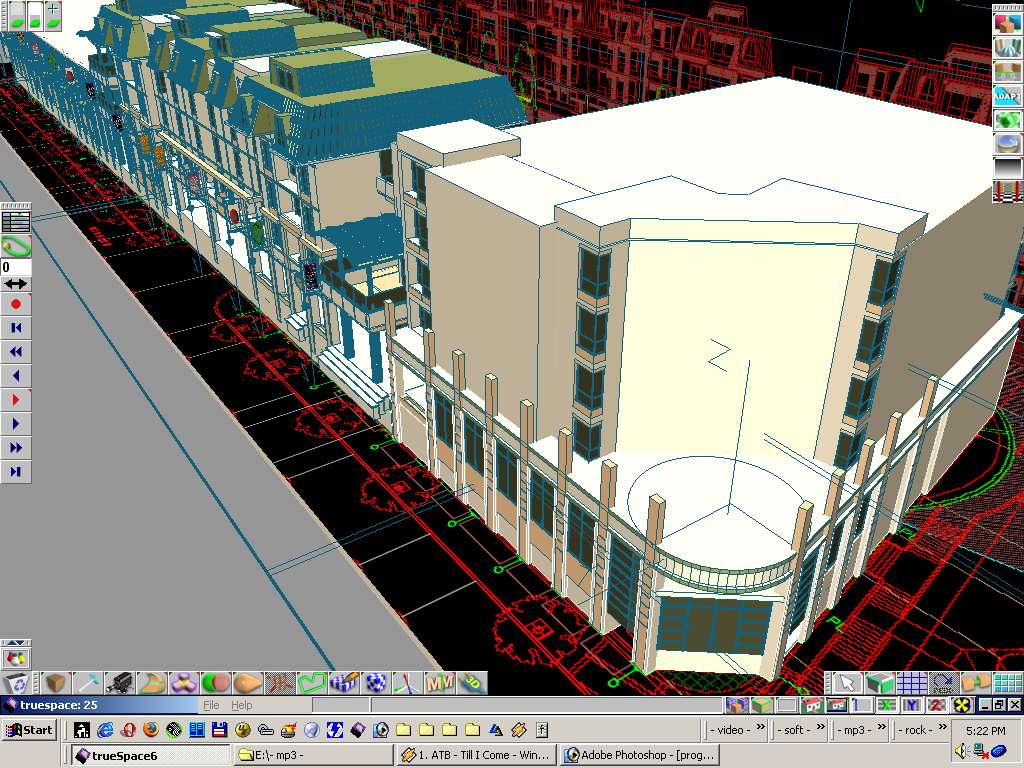
Task: Open the camera tool in bottom toolbar
Action: pyautogui.click(x=119, y=683)
